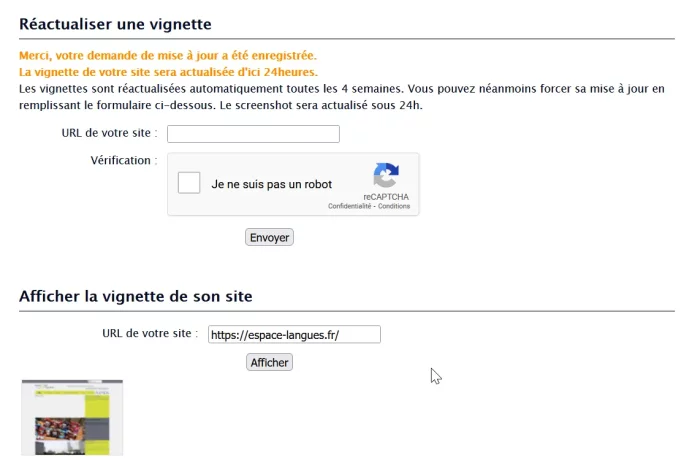Image resolution: width=700 pixels, height=472 pixels.
Task: Focus the empty URL field under Réactualiser
Action: 253,134
